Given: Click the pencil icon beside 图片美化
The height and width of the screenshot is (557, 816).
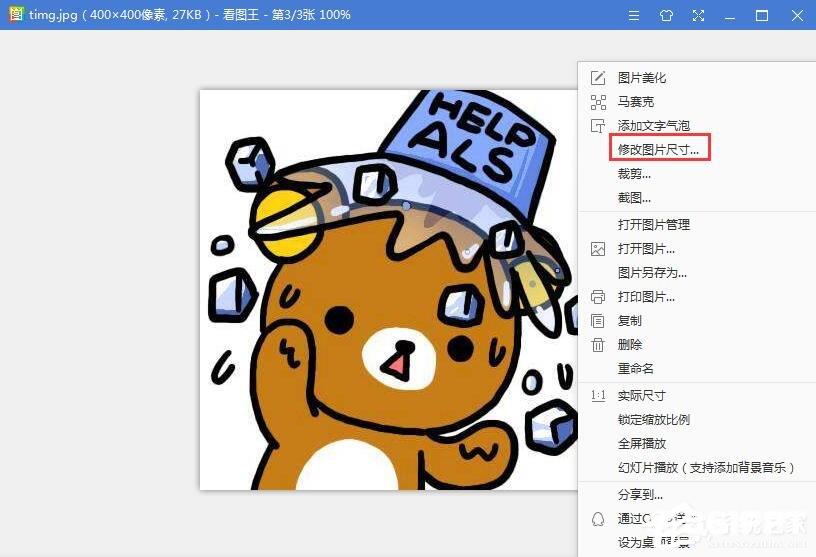Looking at the screenshot, I should tap(598, 78).
